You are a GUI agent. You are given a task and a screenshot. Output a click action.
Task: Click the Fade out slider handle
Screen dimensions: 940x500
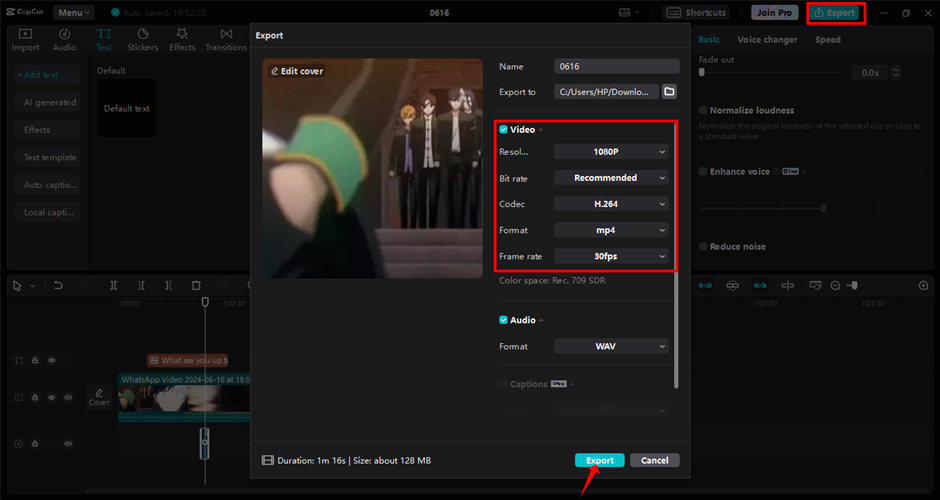(701, 72)
